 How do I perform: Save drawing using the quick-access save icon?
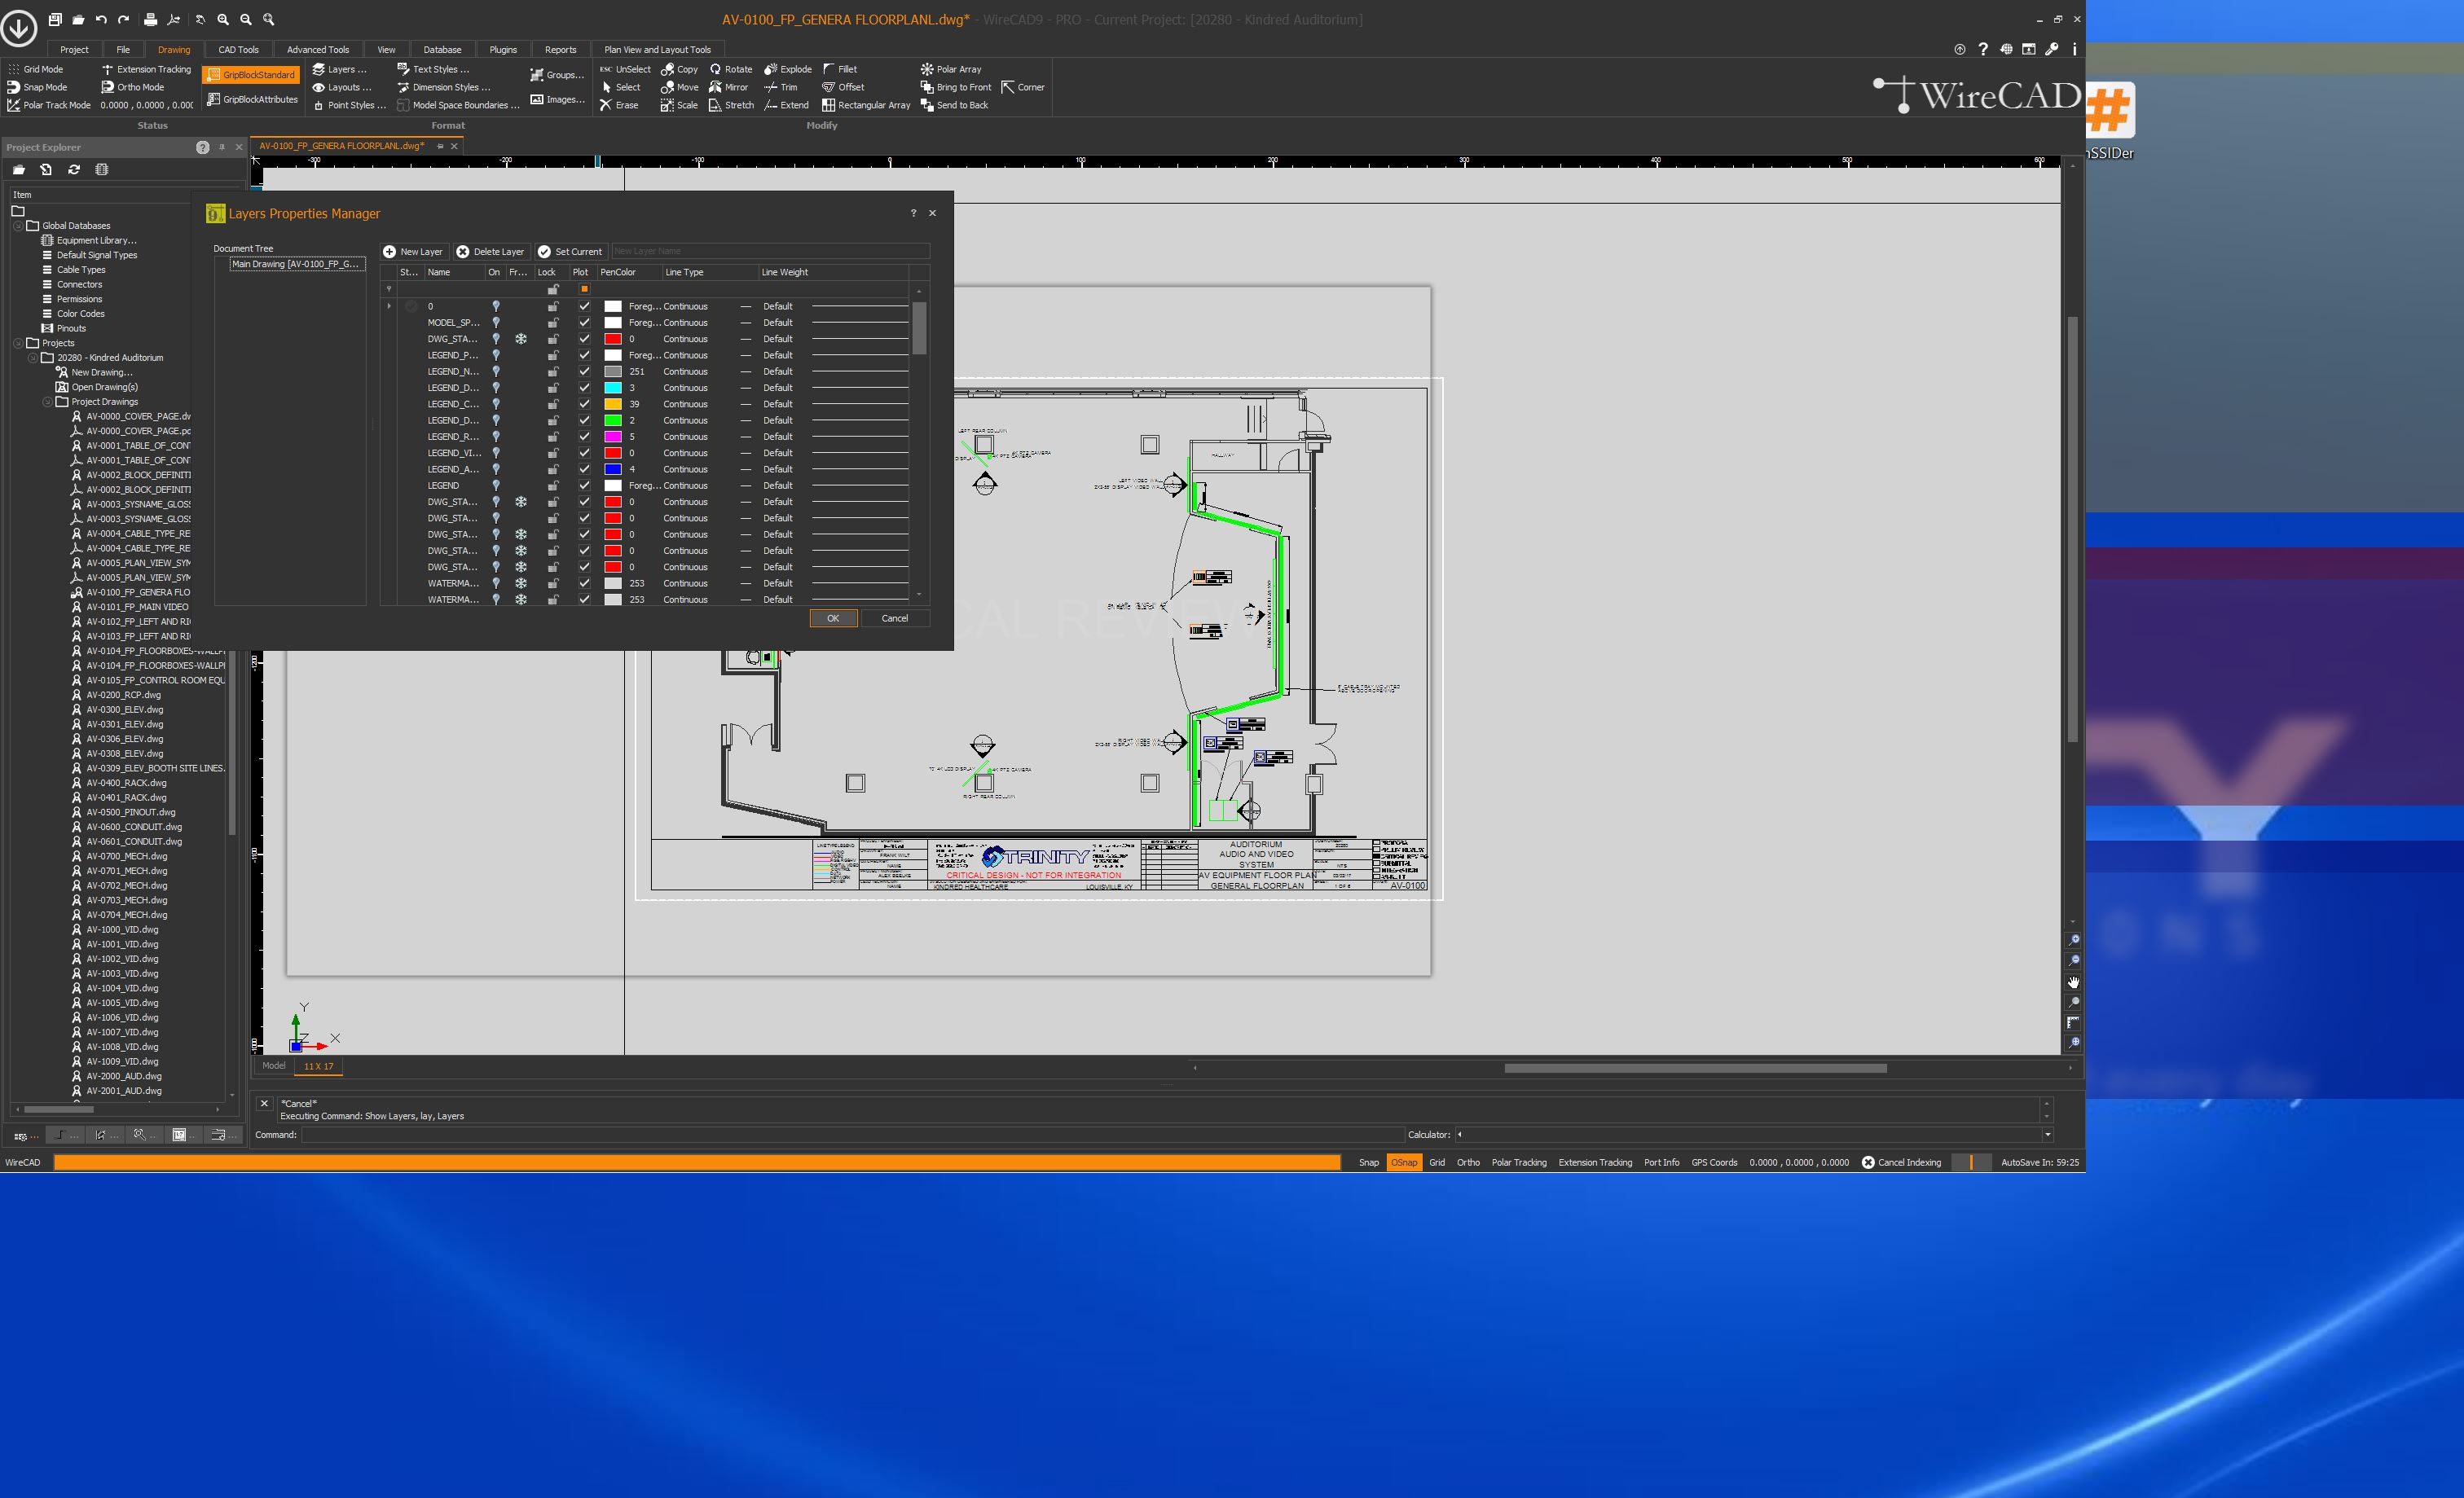[55, 19]
